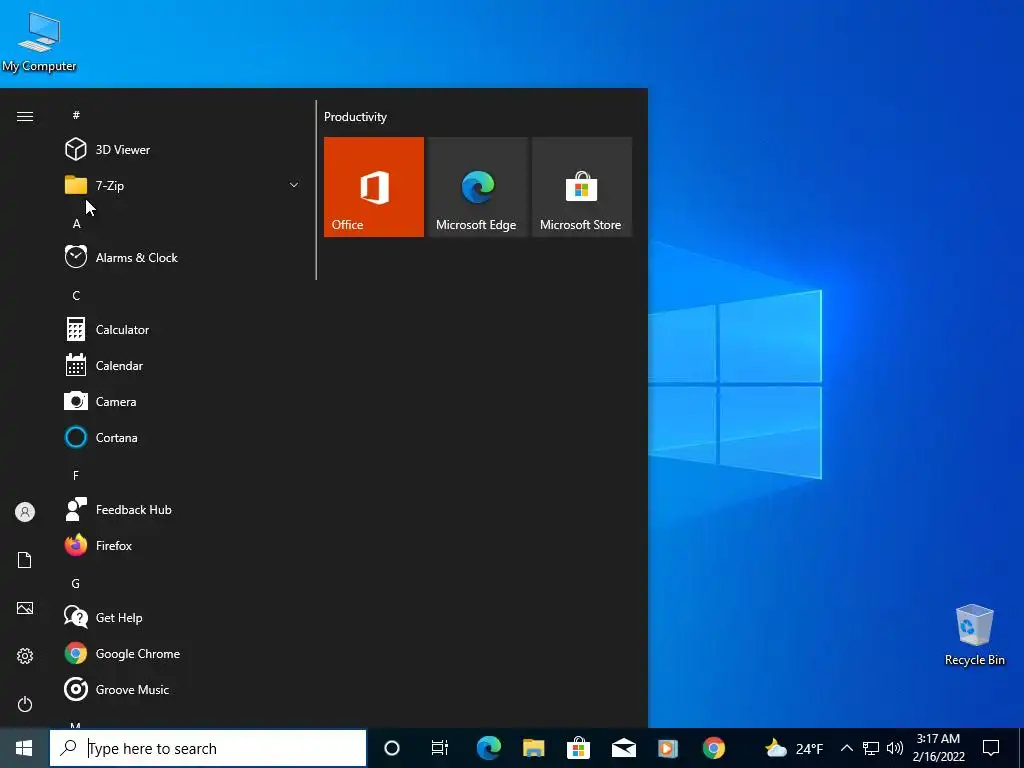Open Feedback Hub app
Screen dimensions: 1024x768
182,509
